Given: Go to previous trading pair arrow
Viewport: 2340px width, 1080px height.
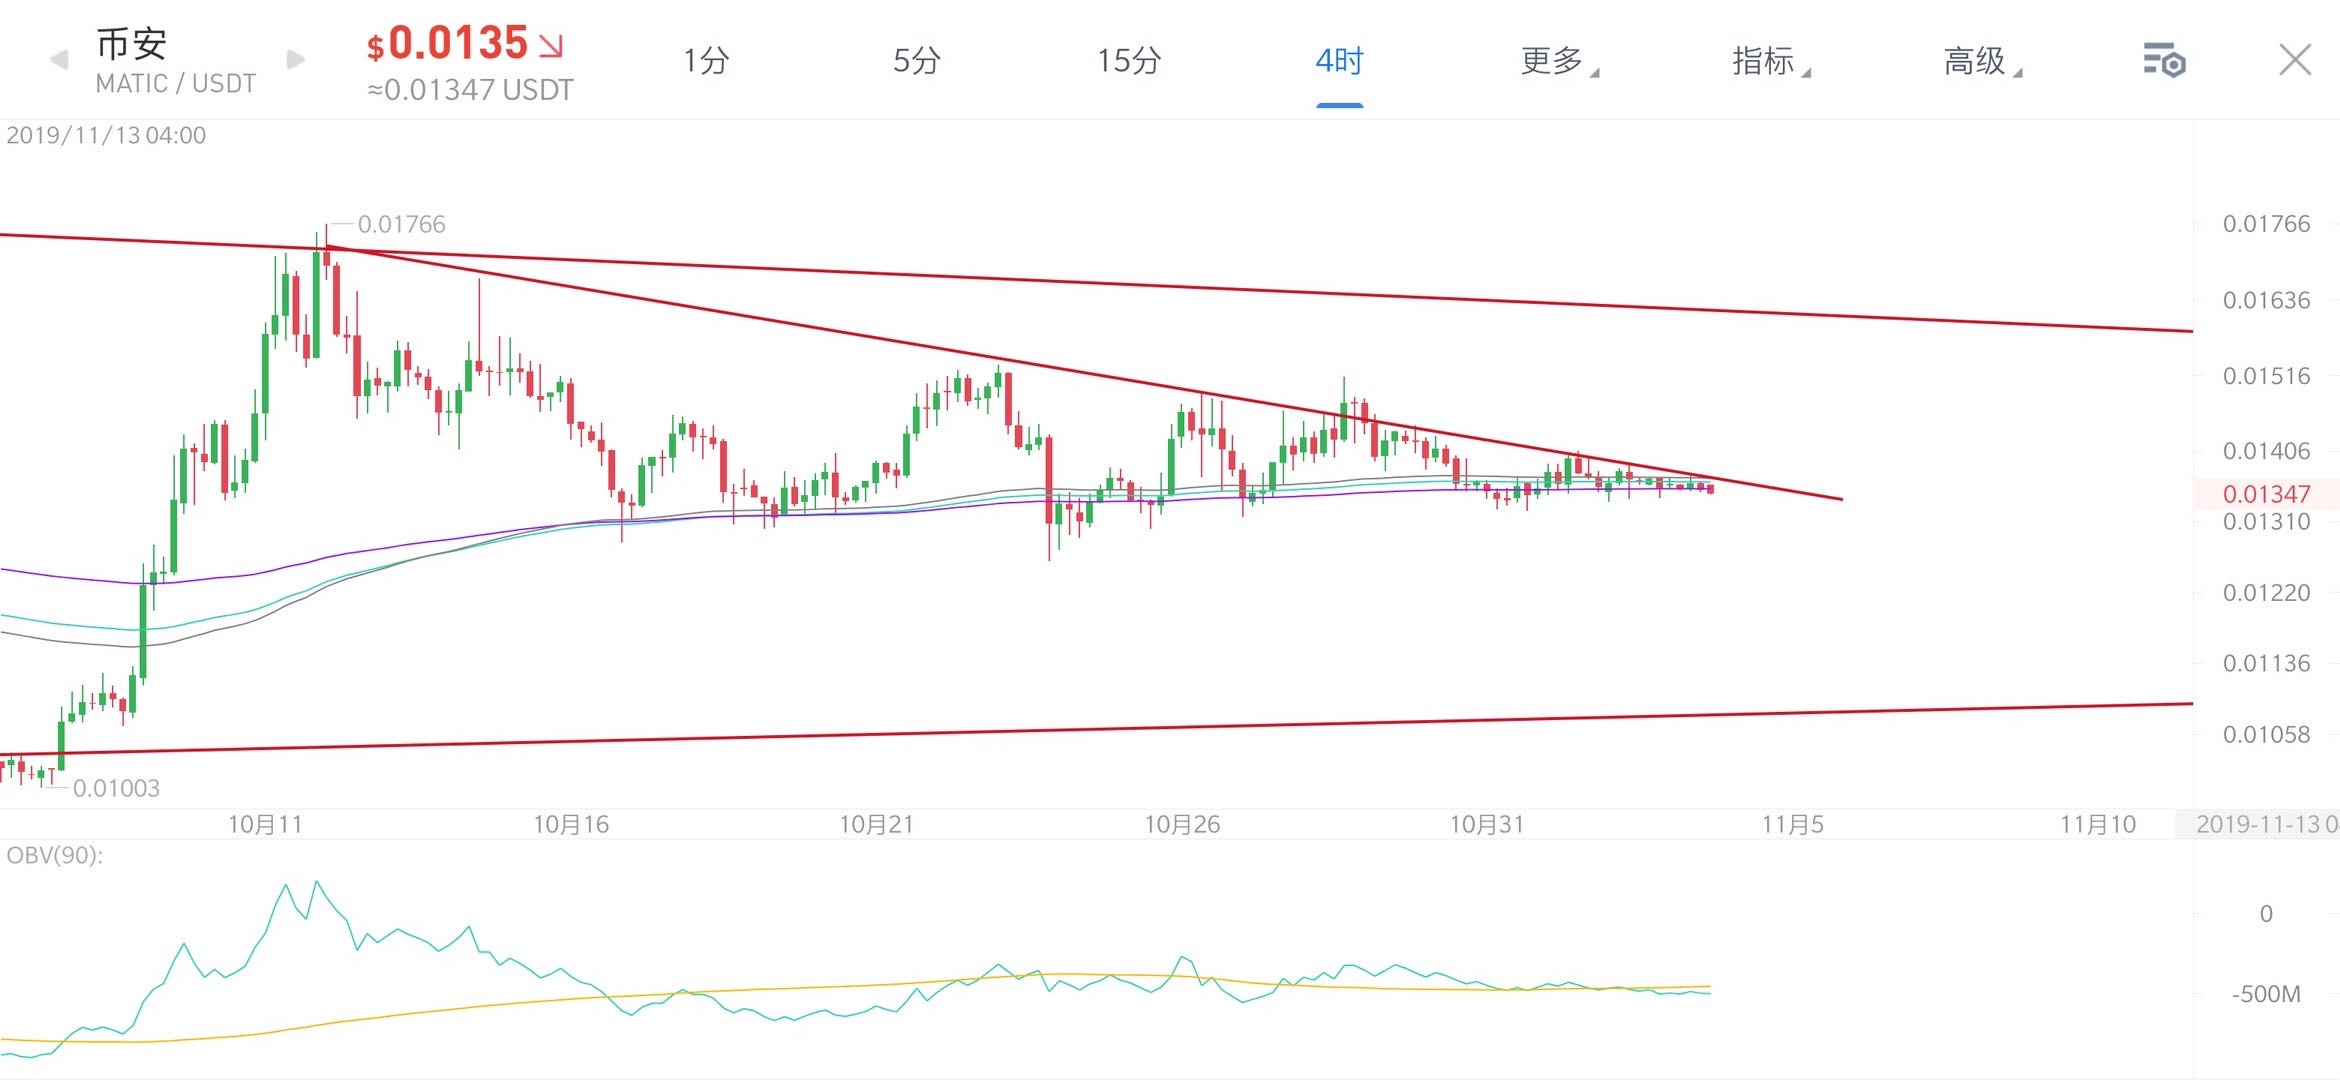Looking at the screenshot, I should 59,60.
